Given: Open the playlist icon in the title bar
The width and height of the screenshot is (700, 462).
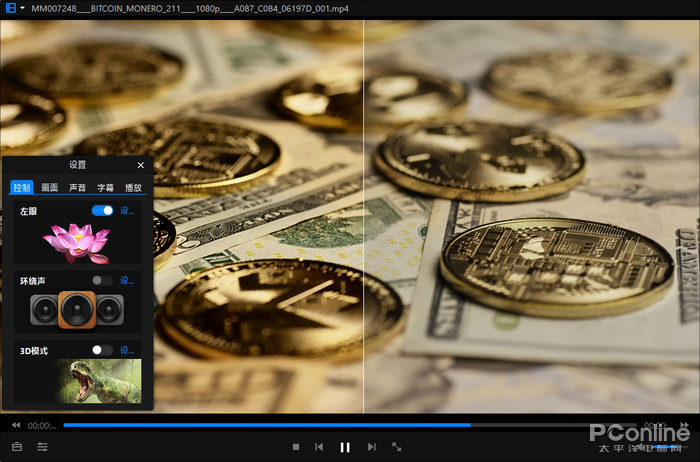Looking at the screenshot, I should point(10,8).
